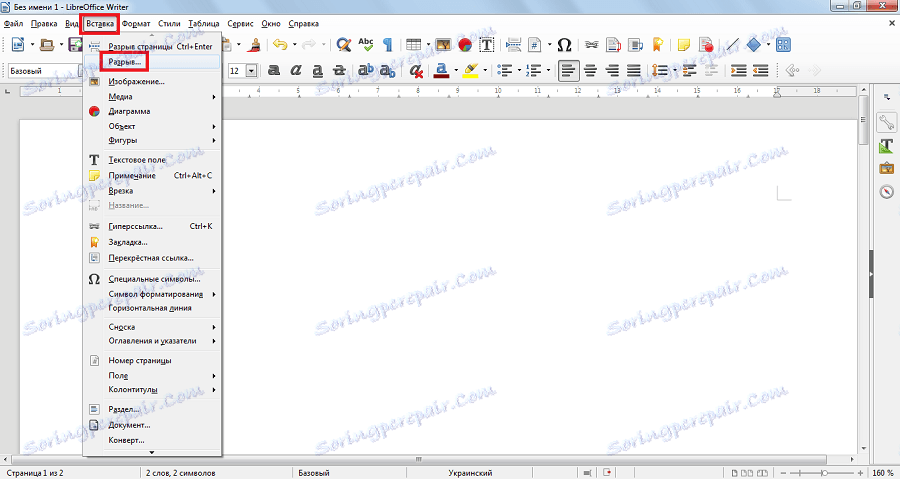The width and height of the screenshot is (900, 479).
Task: Run the Abc spelling check
Action: [366, 45]
